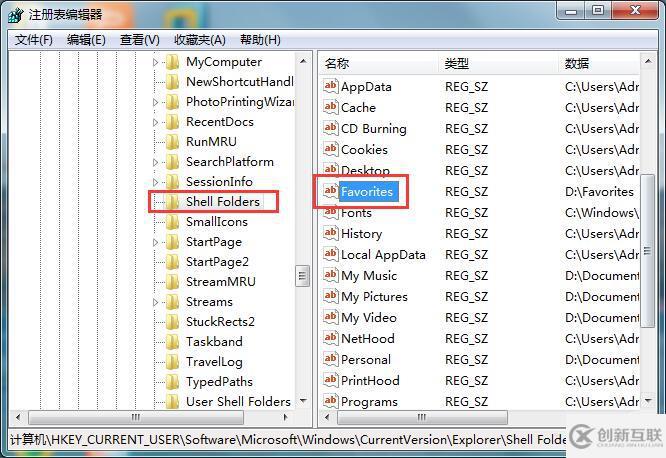The width and height of the screenshot is (666, 458).
Task: Click the values pane horizontal scrollbar
Action: (x=420, y=417)
